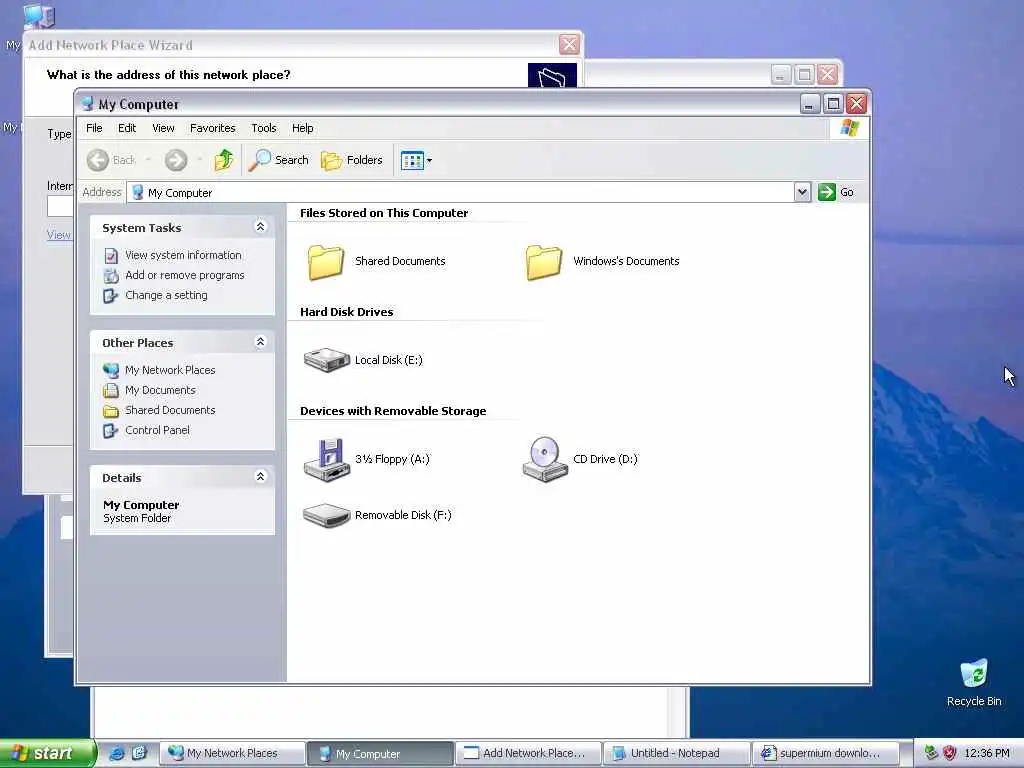This screenshot has height=768, width=1024.
Task: Expand the Address bar dropdown
Action: [803, 192]
